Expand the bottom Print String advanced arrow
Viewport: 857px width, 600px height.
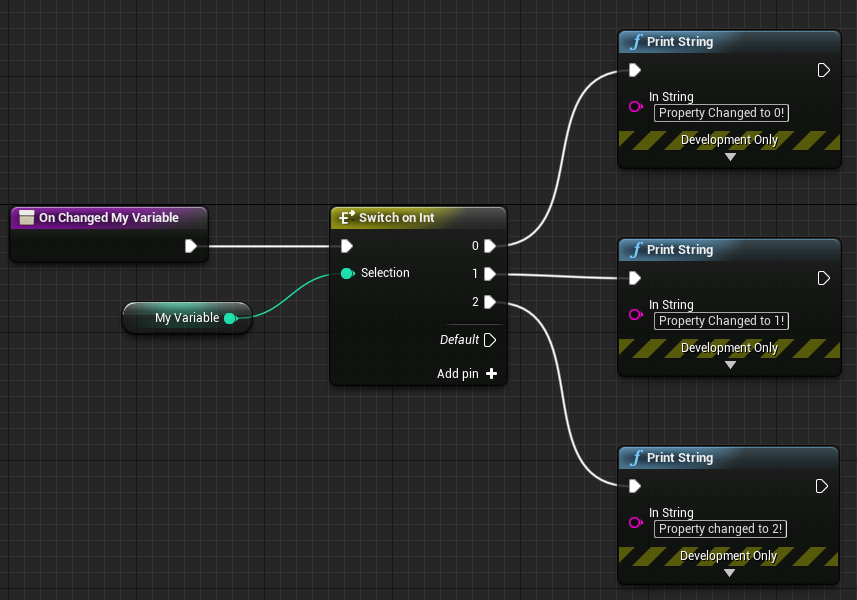click(729, 573)
